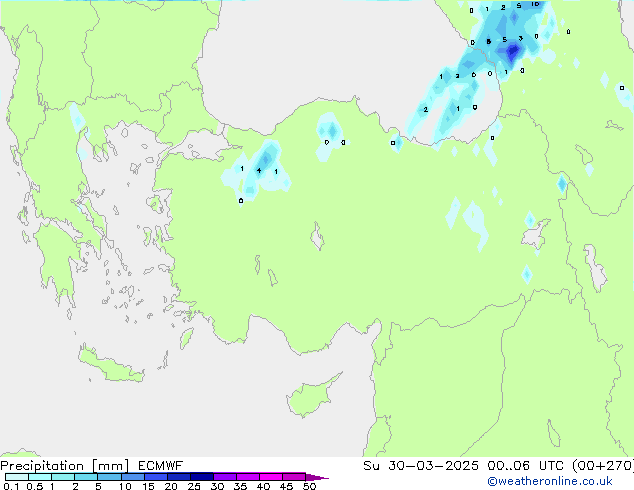Click the '50' legend scale label

309,486
